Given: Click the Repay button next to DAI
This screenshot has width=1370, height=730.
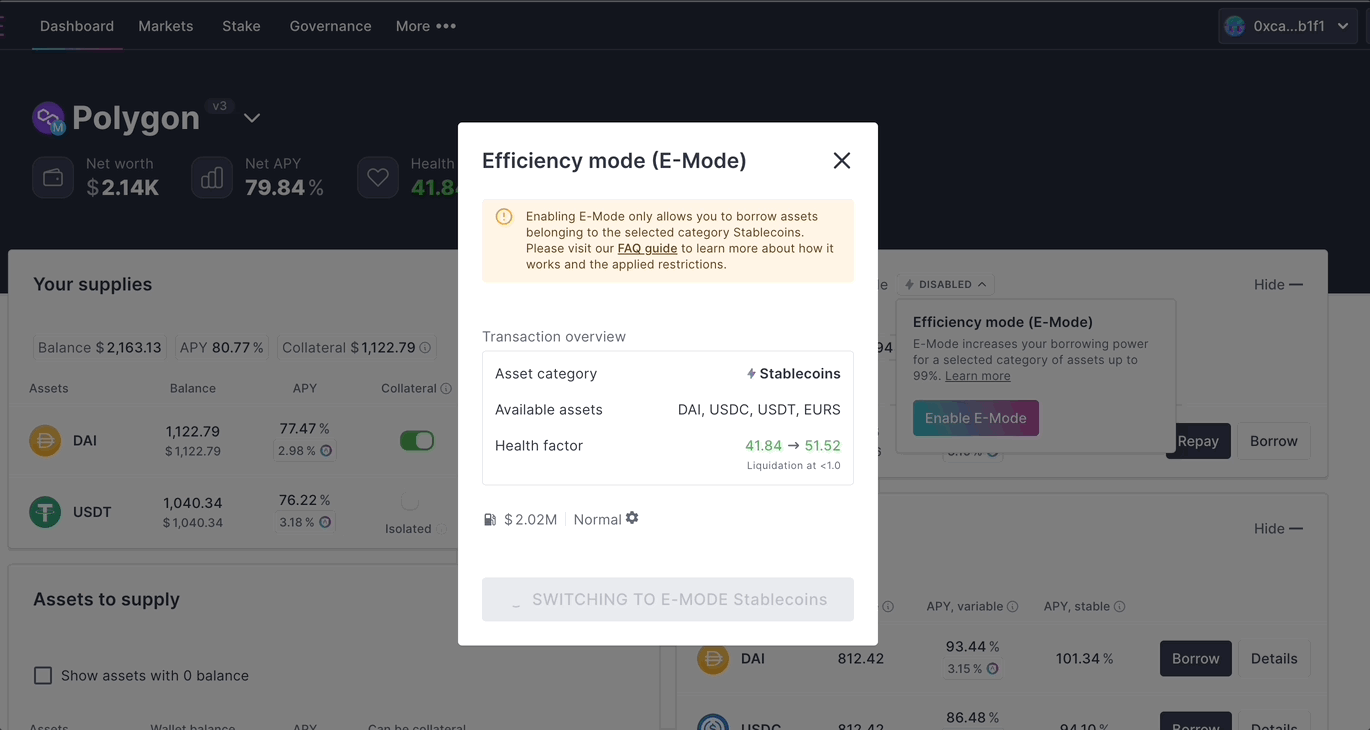Looking at the screenshot, I should (x=1198, y=440).
